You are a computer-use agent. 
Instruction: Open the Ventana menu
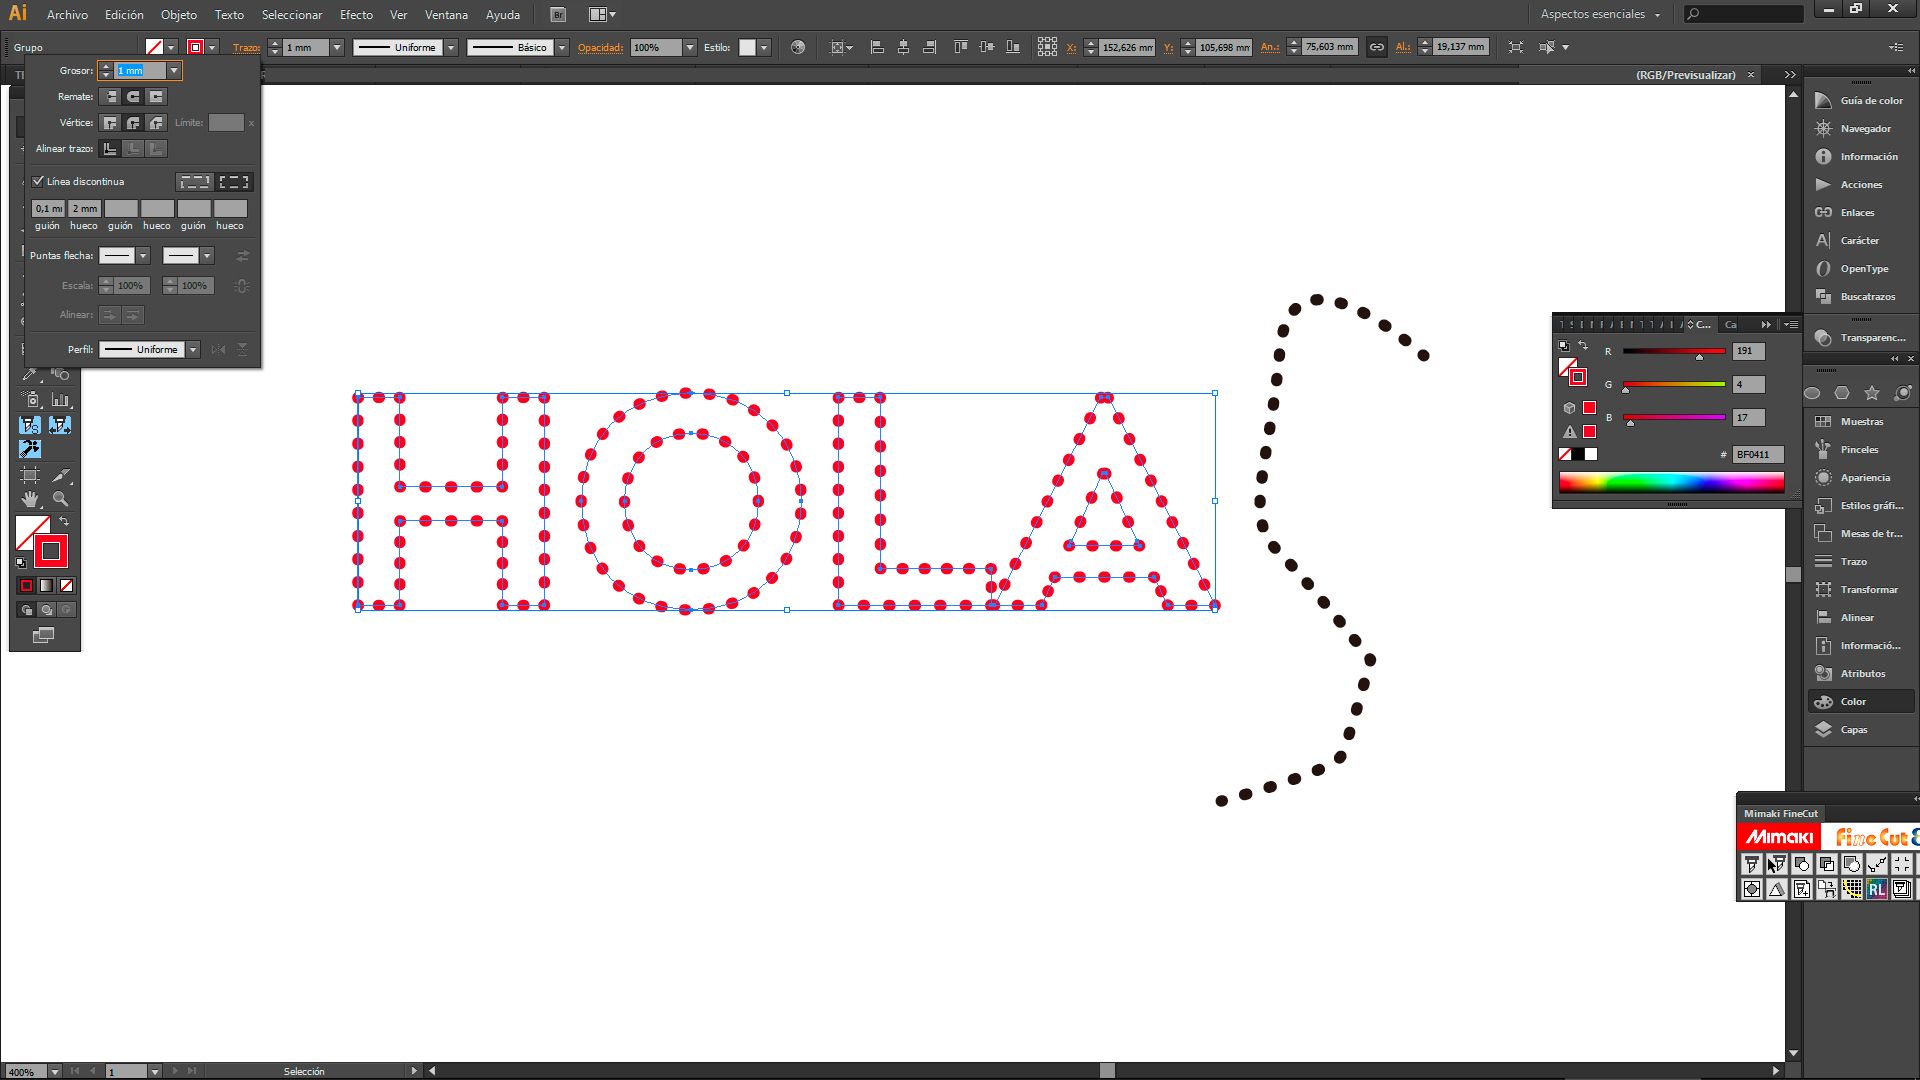point(446,15)
